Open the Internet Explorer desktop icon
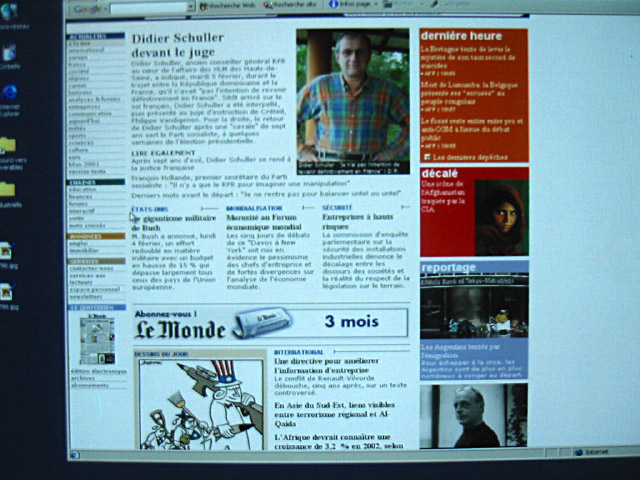The width and height of the screenshot is (640, 480). coord(9,93)
